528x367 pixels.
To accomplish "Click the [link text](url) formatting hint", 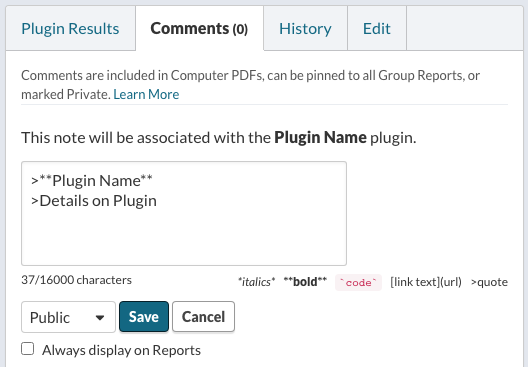I will (x=426, y=282).
